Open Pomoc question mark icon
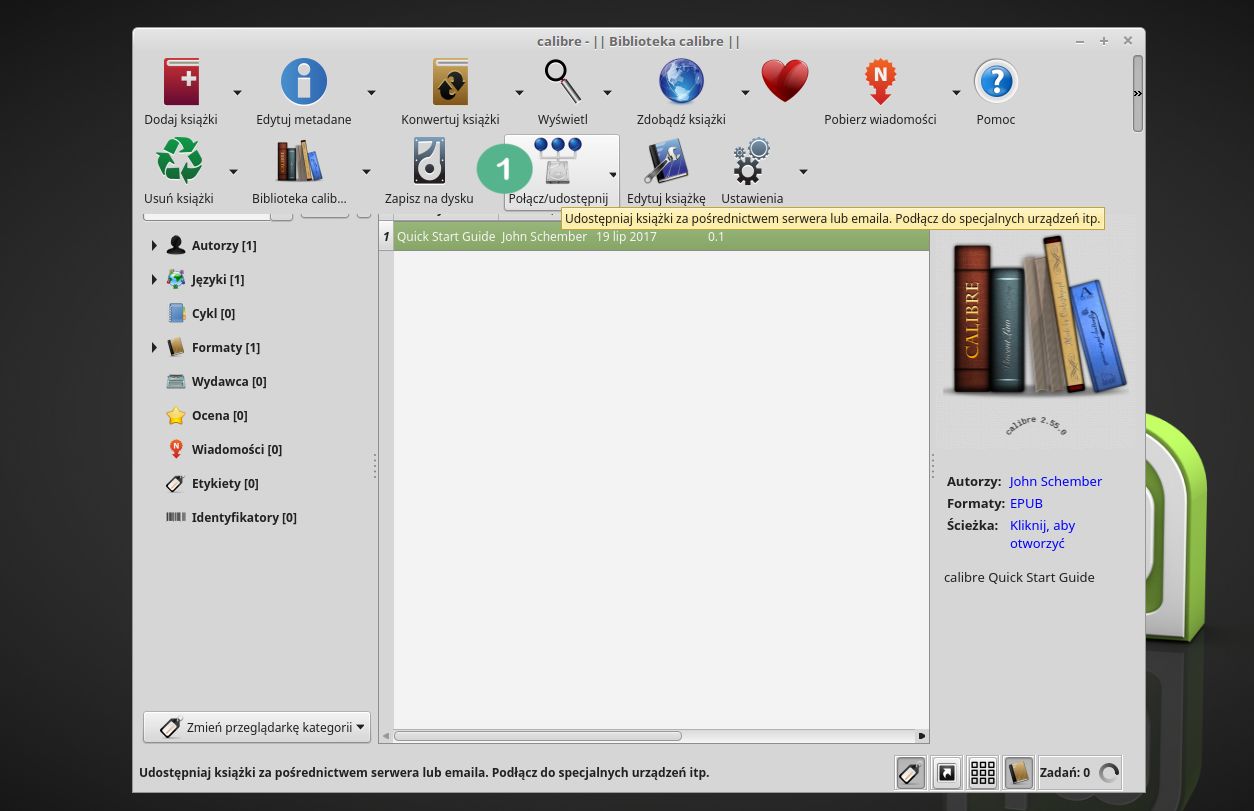The height and width of the screenshot is (811, 1254). tap(996, 82)
